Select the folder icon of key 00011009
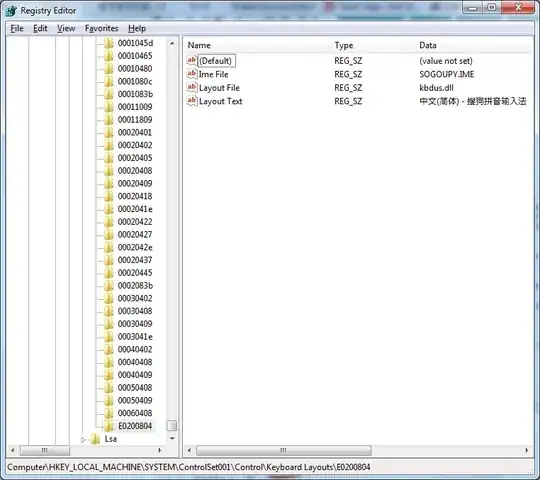Viewport: 540px width, 480px height. point(108,107)
